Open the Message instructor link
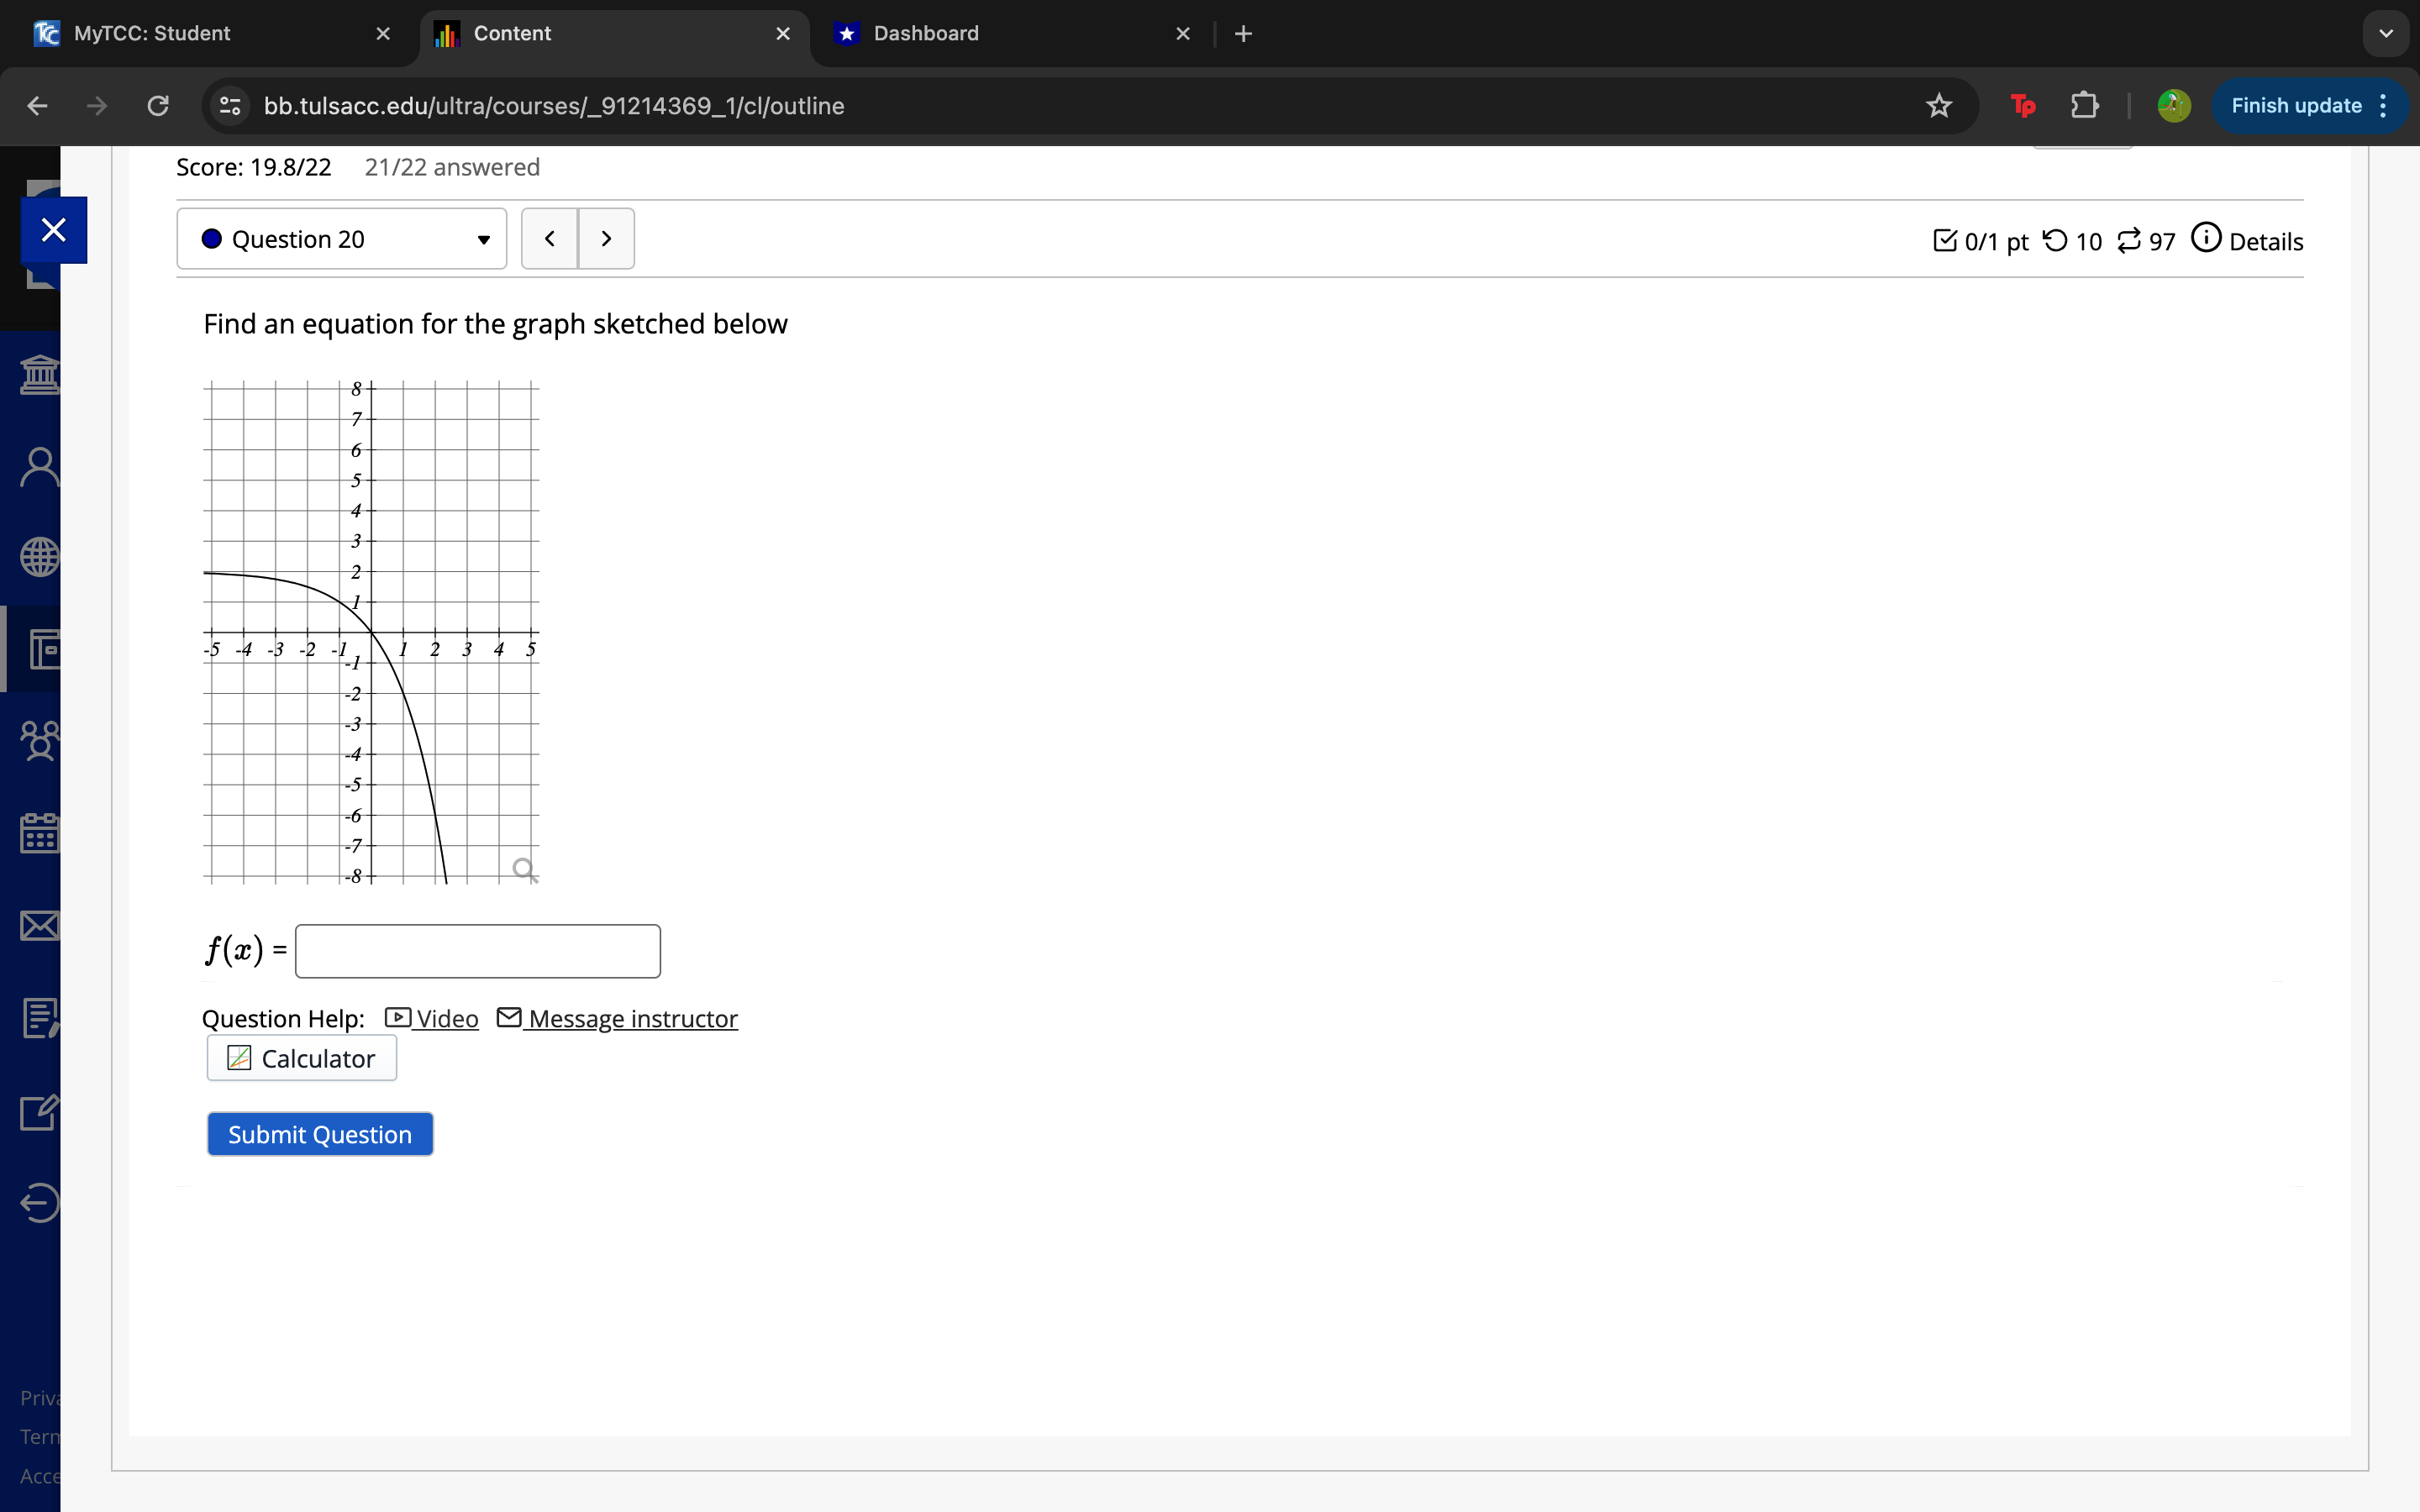 click(x=632, y=1018)
